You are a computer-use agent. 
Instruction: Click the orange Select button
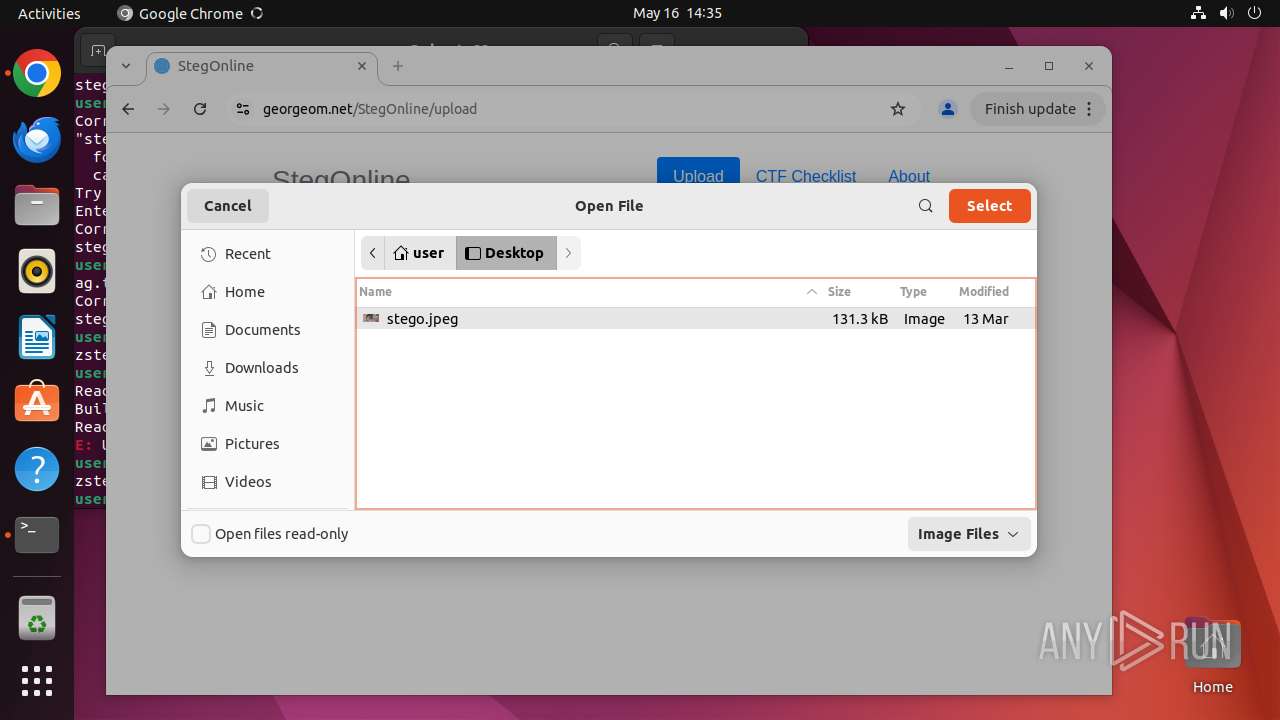(x=989, y=206)
